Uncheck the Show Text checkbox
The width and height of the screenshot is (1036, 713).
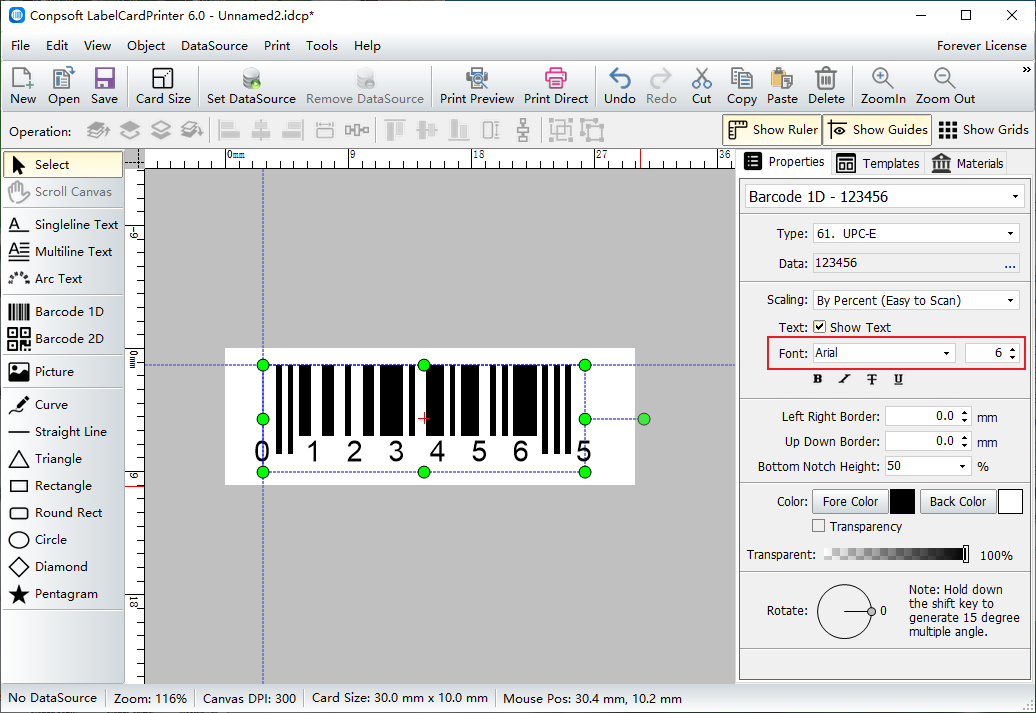tap(819, 327)
